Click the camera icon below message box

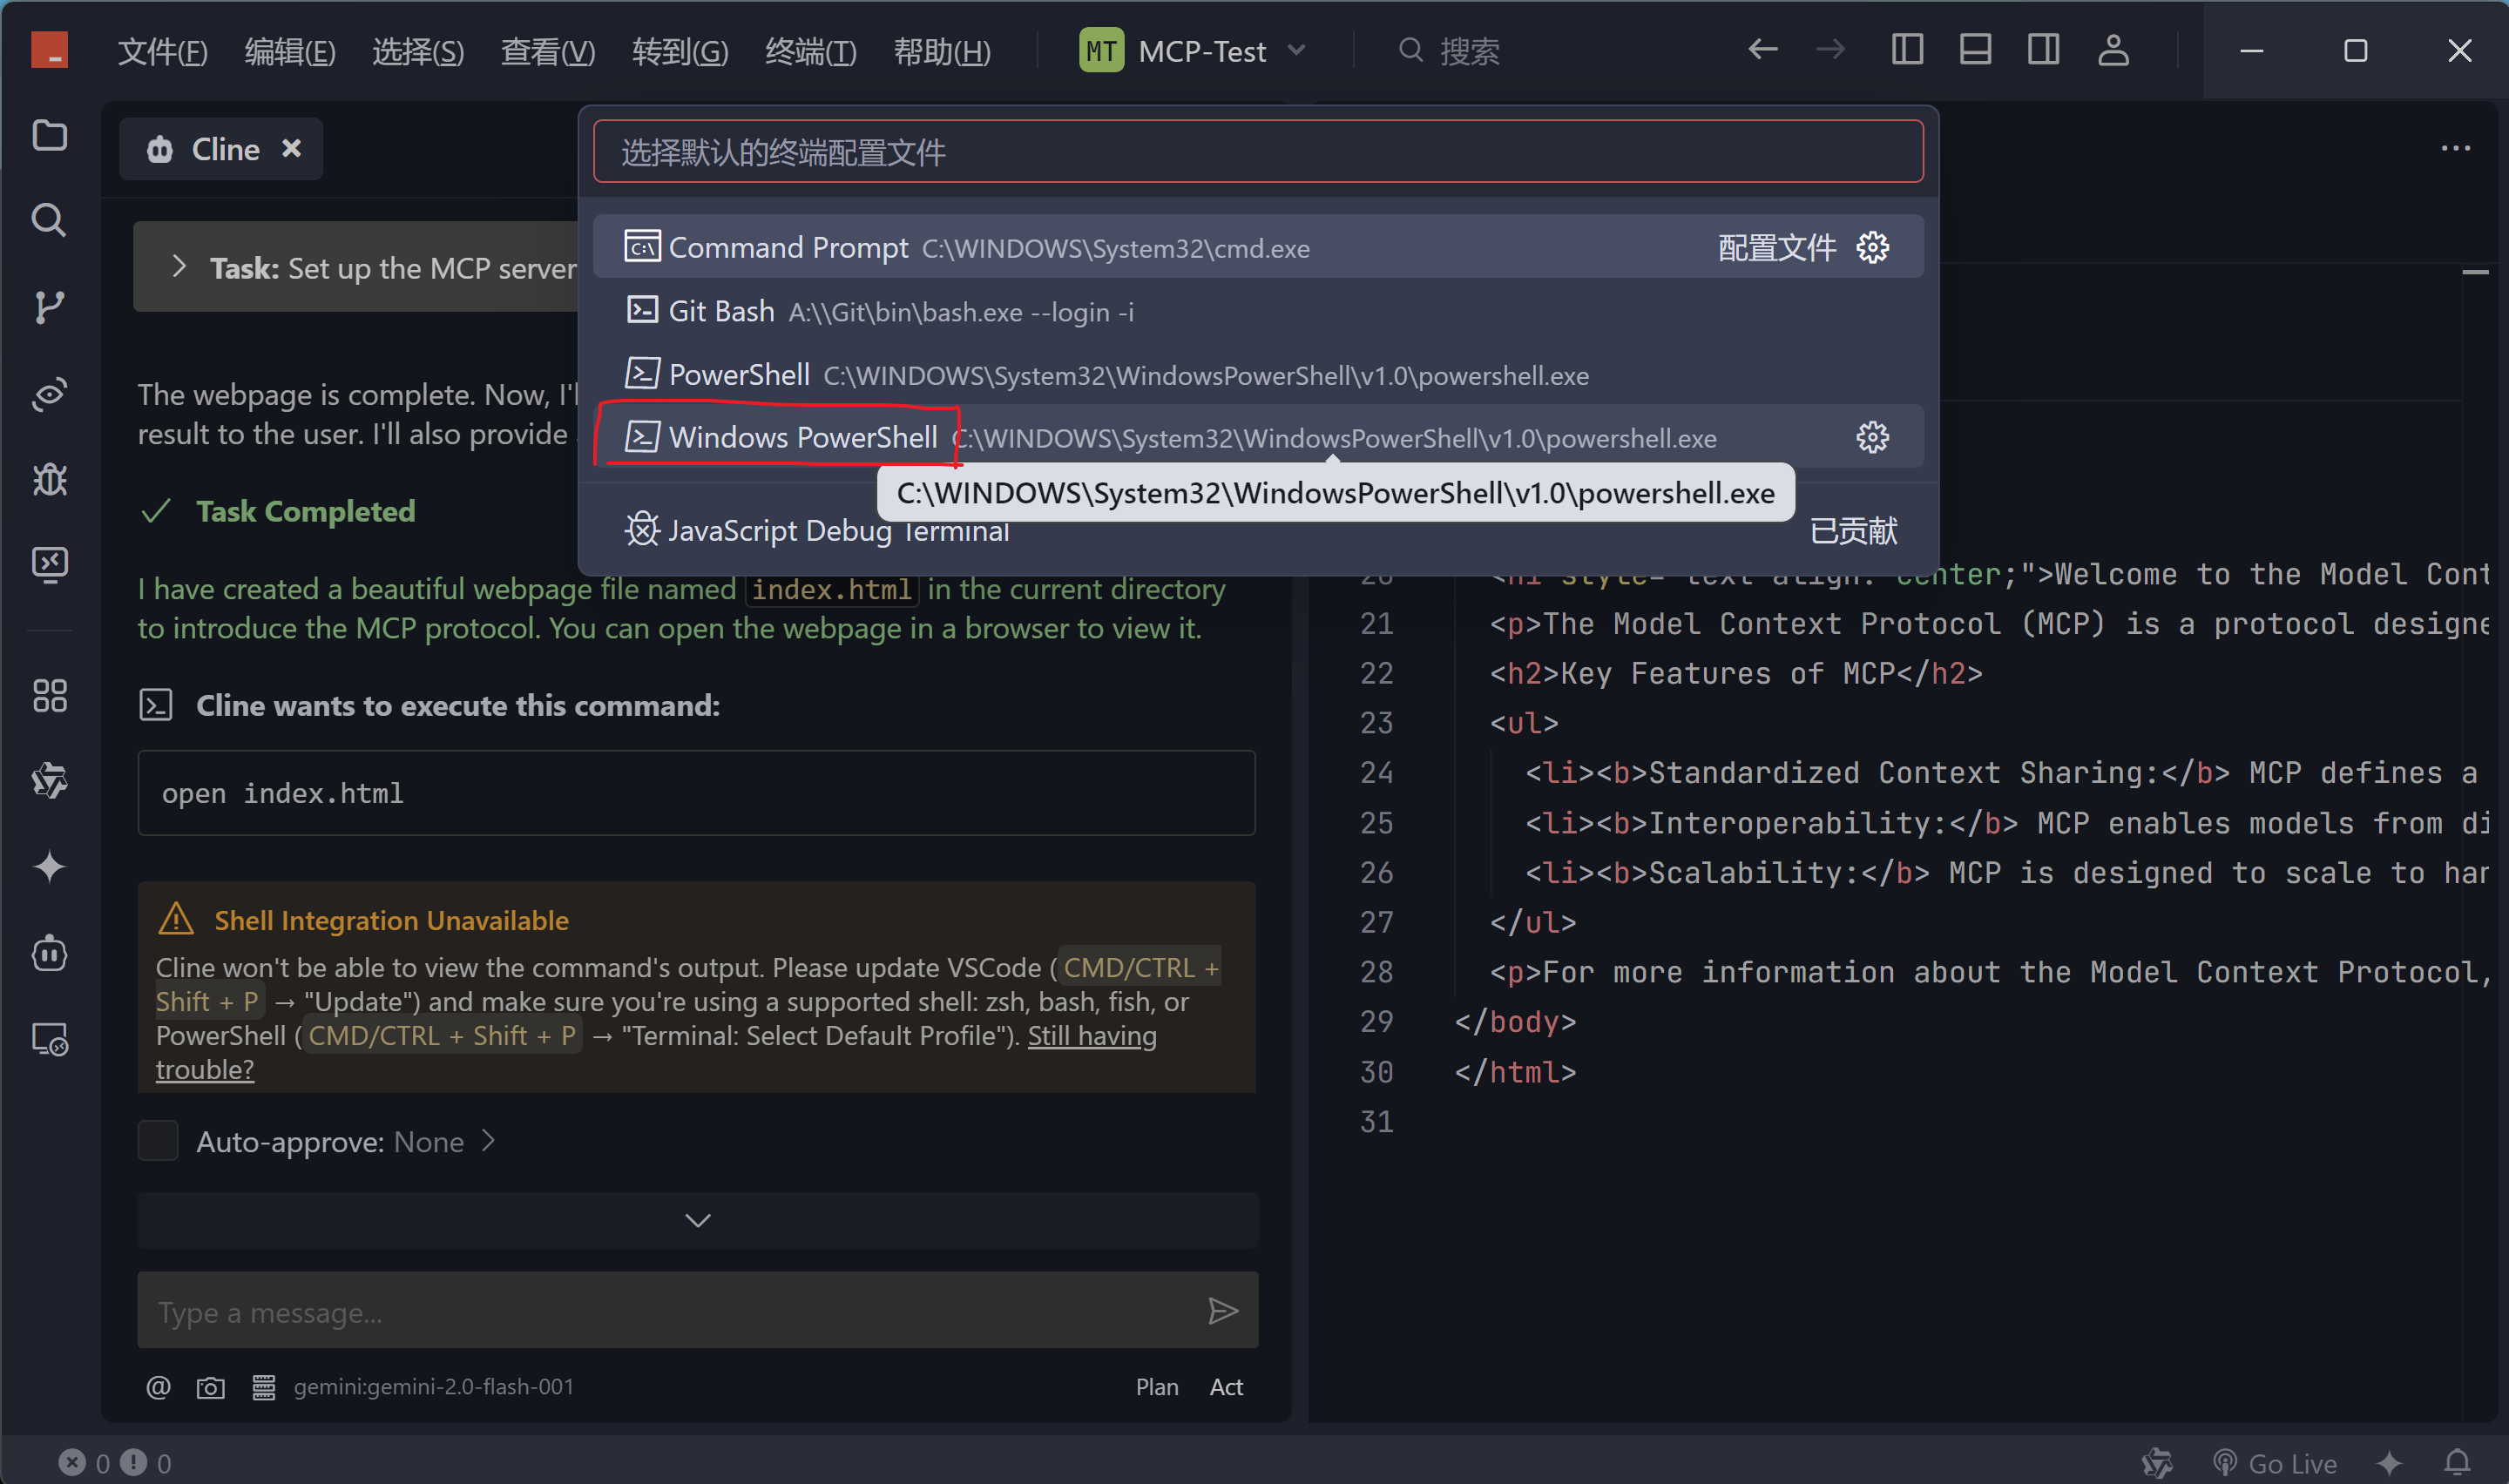[x=210, y=1387]
